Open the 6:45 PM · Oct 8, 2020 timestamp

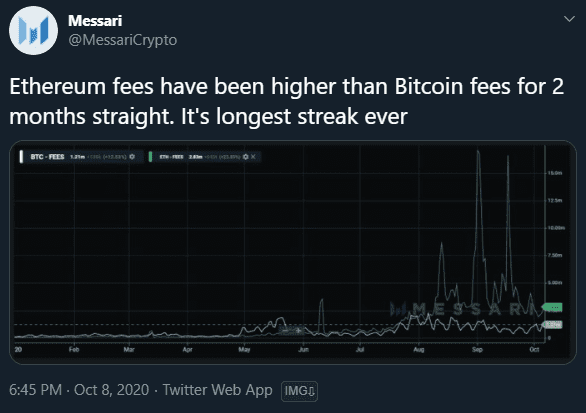click(x=79, y=390)
